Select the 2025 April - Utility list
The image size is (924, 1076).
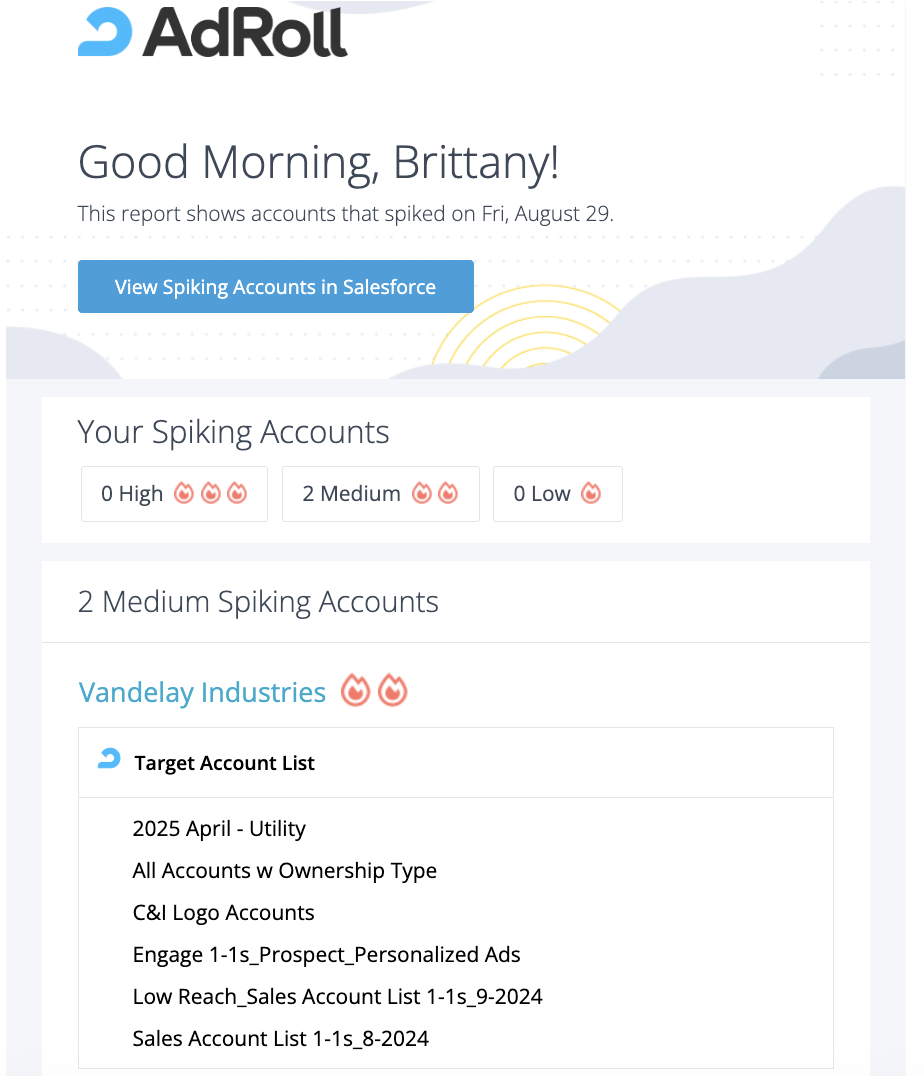219,829
